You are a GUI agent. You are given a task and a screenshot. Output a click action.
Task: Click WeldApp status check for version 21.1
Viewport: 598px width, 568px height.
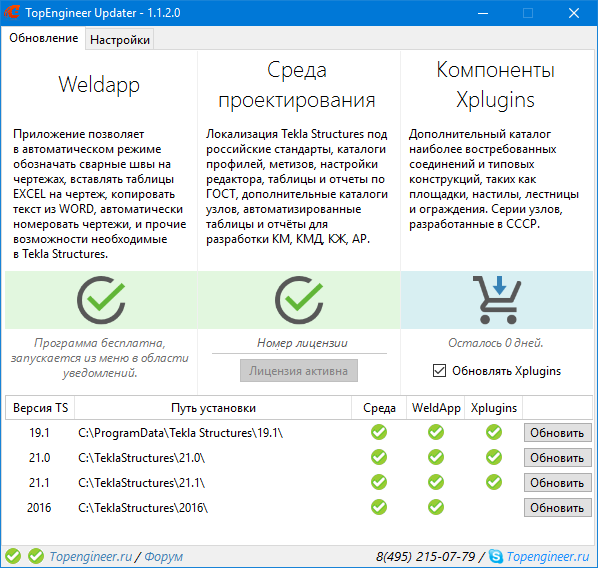point(436,482)
